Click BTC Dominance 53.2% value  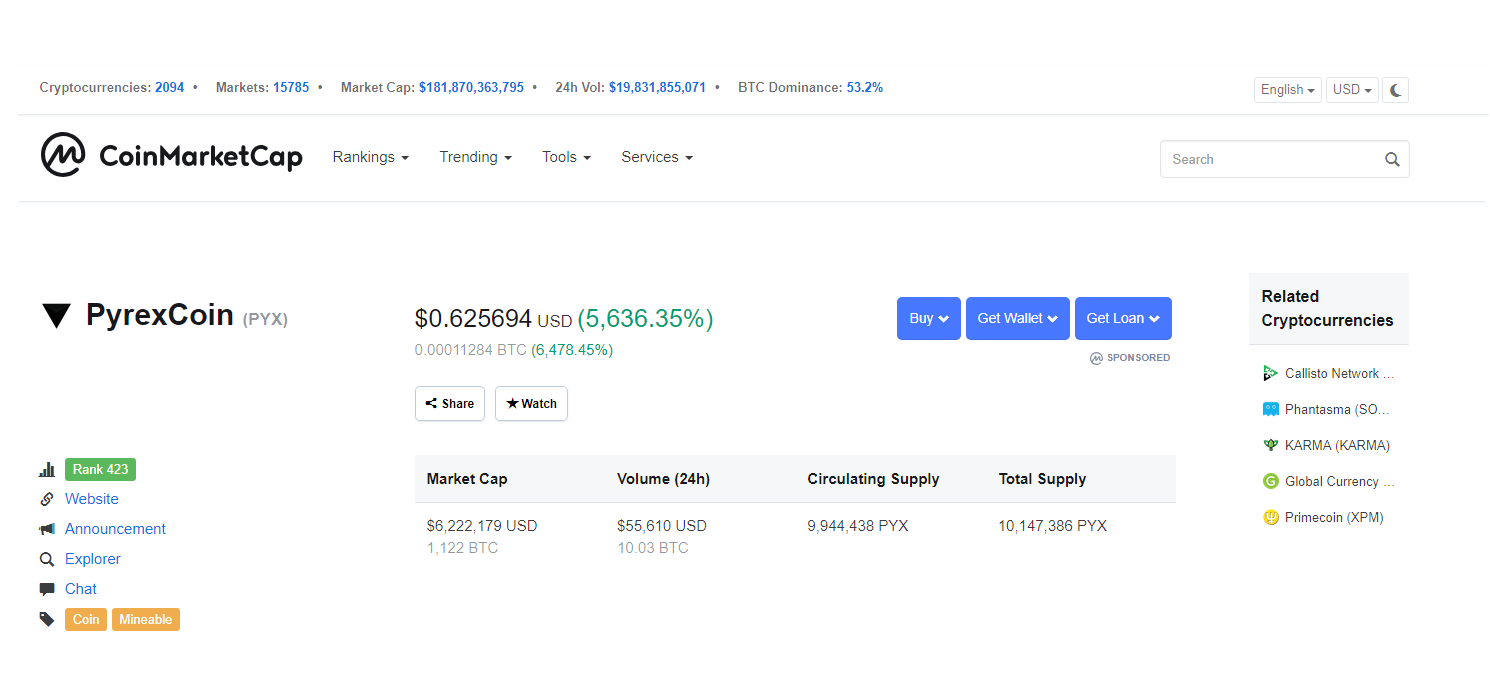(865, 87)
